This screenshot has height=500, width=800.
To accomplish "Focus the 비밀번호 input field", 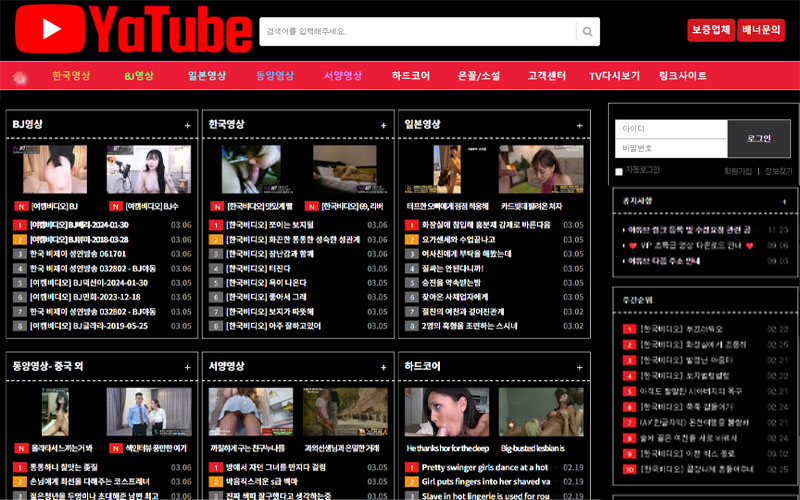I will click(x=671, y=148).
